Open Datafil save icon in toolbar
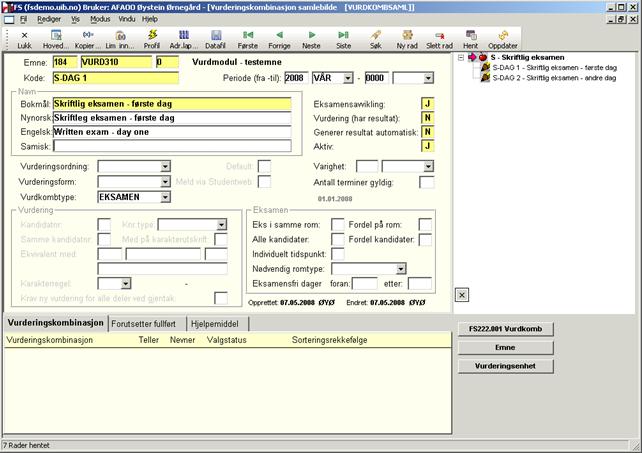The height and width of the screenshot is (453, 642). 216,36
